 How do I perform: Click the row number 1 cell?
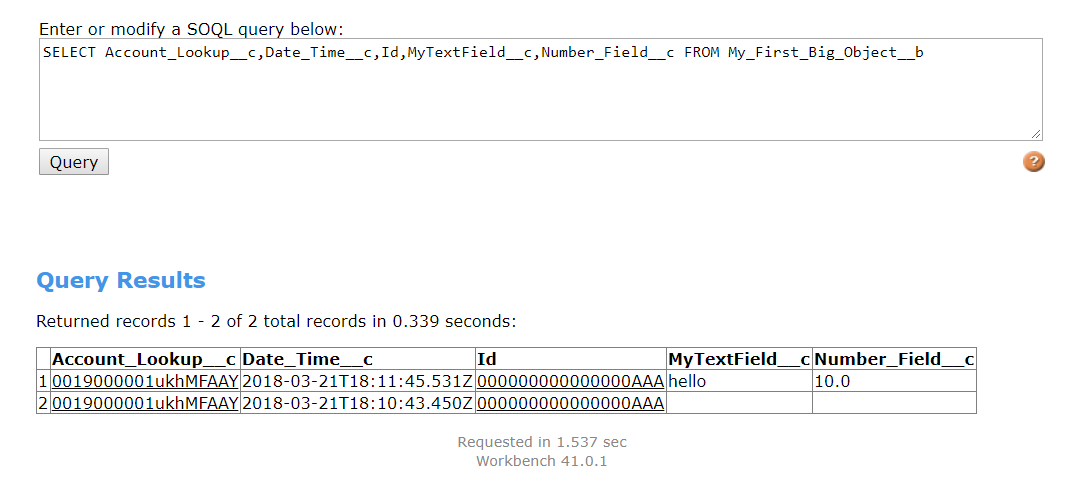pos(44,381)
